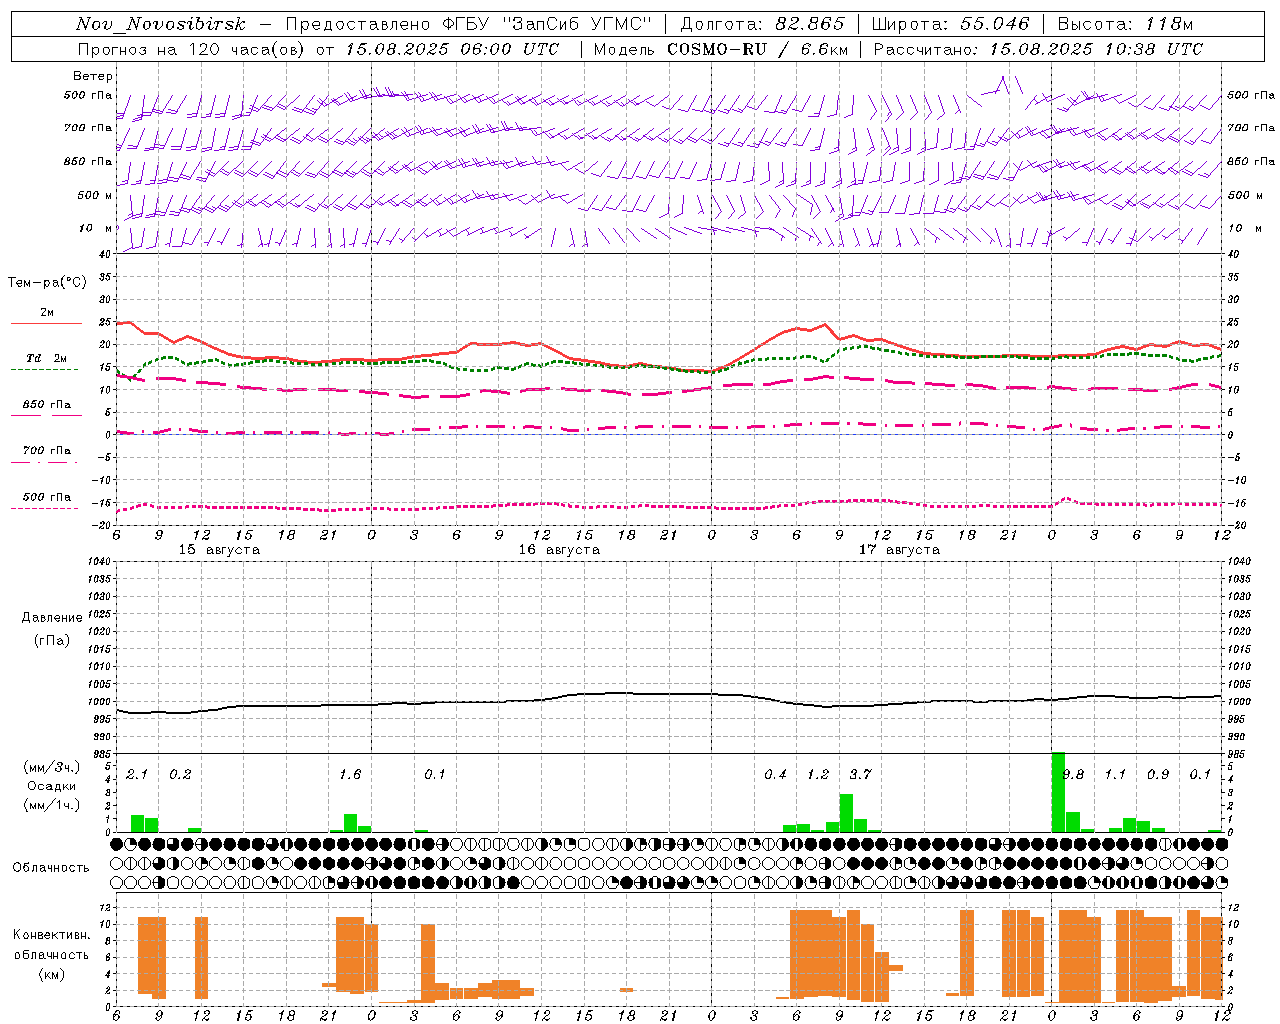Select the 'Модель COSMO-RU / 6.6км' label
1280x1024 pixels.
[720, 49]
